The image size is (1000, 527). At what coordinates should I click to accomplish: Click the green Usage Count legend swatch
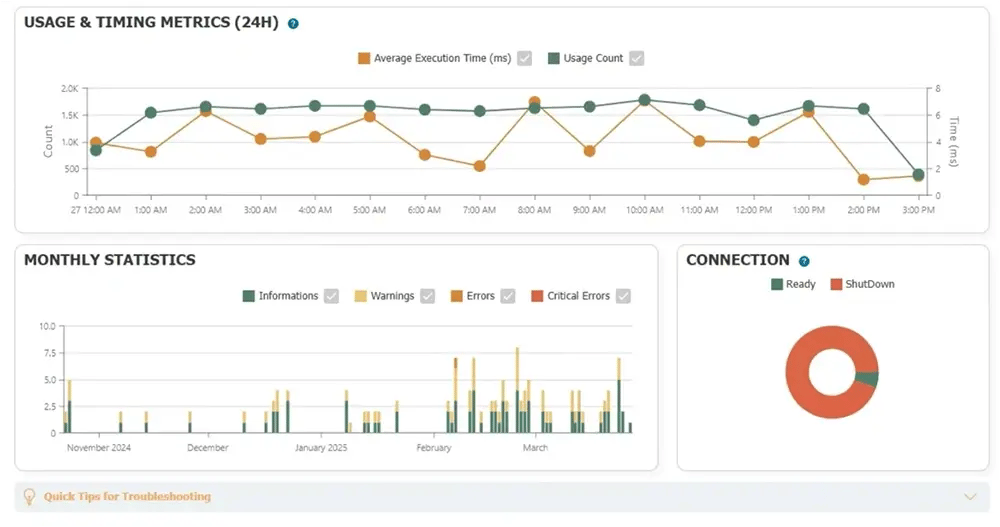click(x=554, y=58)
